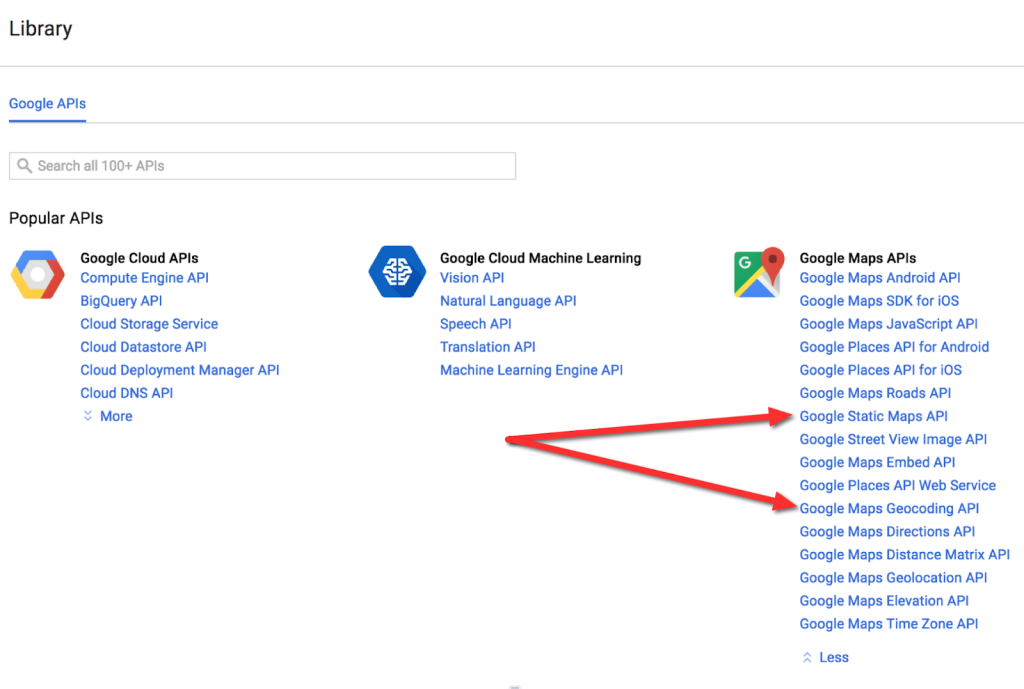Select Google Places API Web Service
This screenshot has width=1024, height=689.
tap(897, 485)
